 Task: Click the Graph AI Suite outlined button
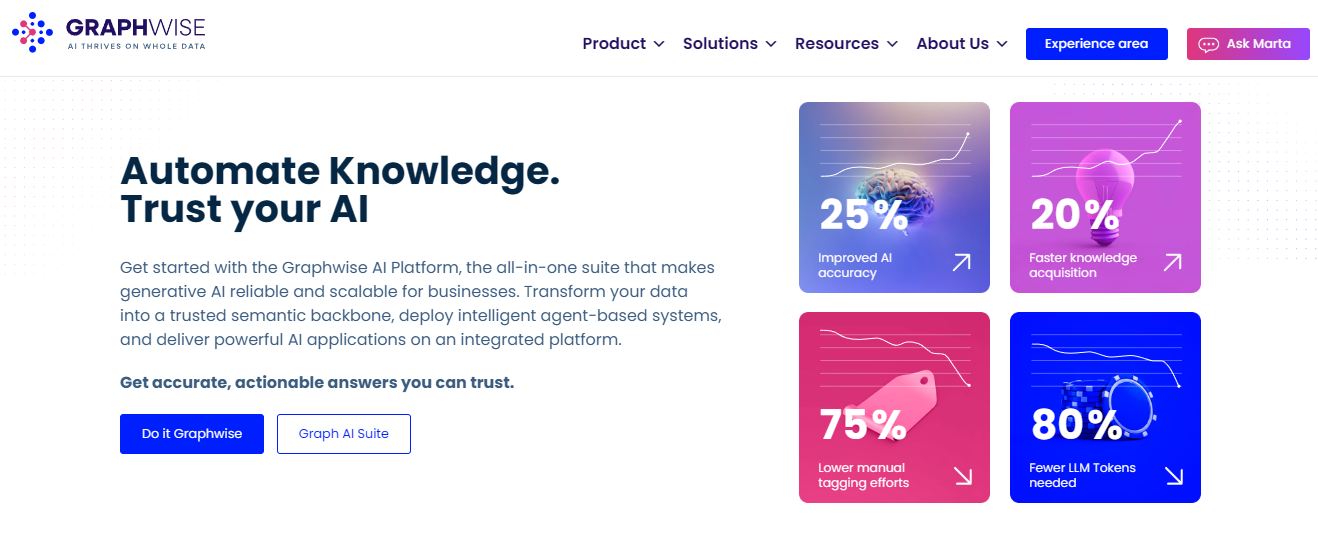coord(344,434)
